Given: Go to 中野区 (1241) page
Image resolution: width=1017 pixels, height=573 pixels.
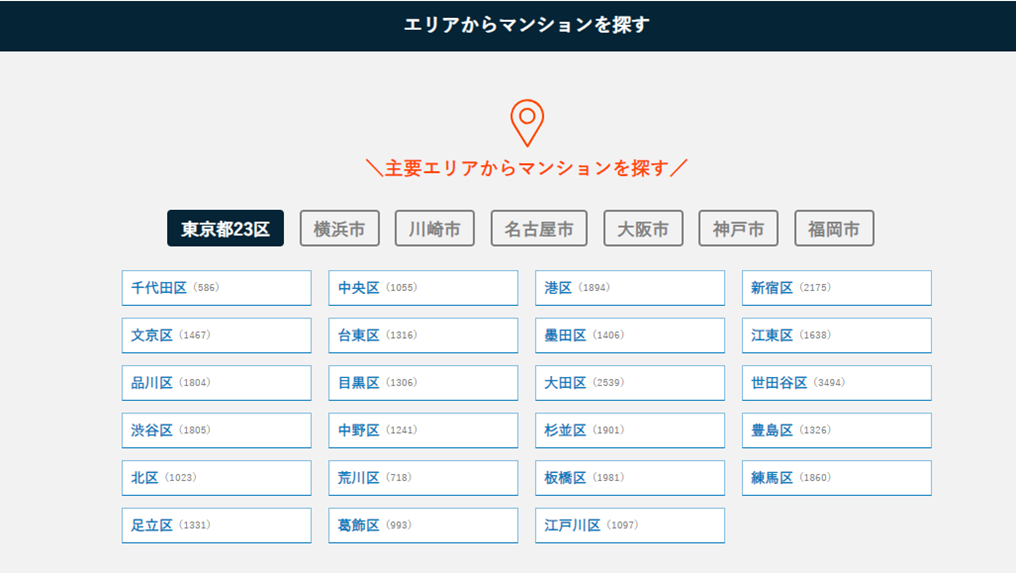Looking at the screenshot, I should (423, 430).
